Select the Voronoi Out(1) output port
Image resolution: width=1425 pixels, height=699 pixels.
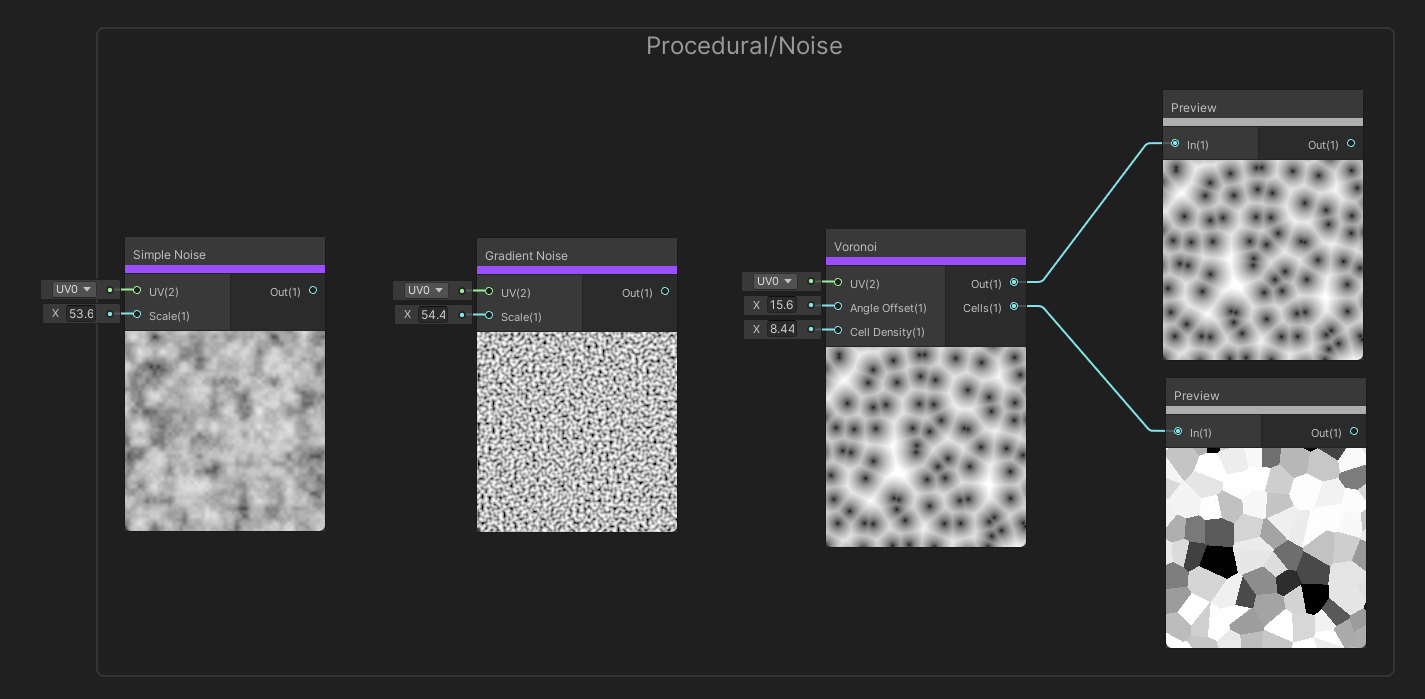pyautogui.click(x=1013, y=283)
